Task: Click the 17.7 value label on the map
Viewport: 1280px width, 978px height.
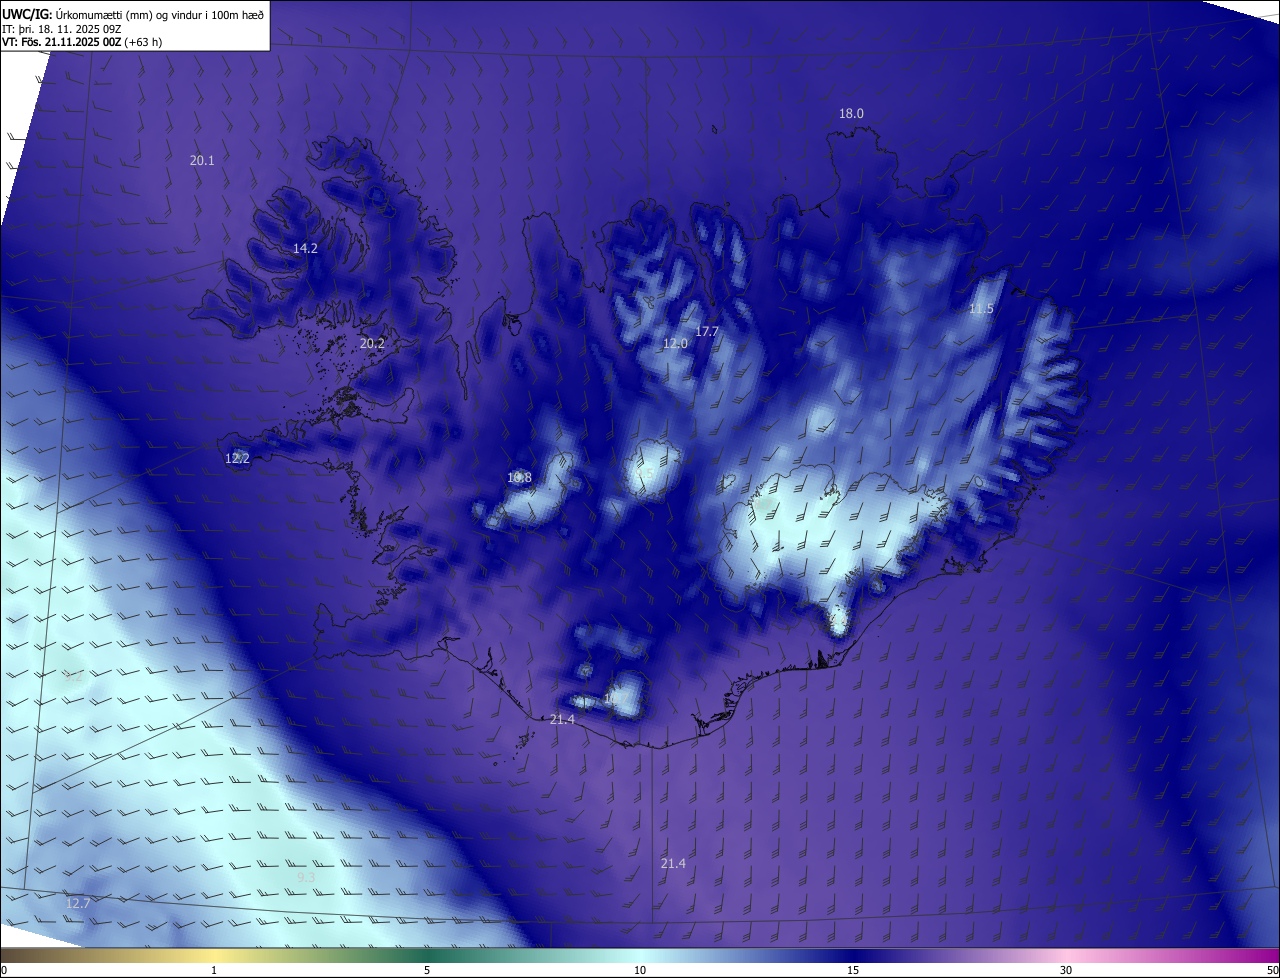Action: tap(707, 331)
